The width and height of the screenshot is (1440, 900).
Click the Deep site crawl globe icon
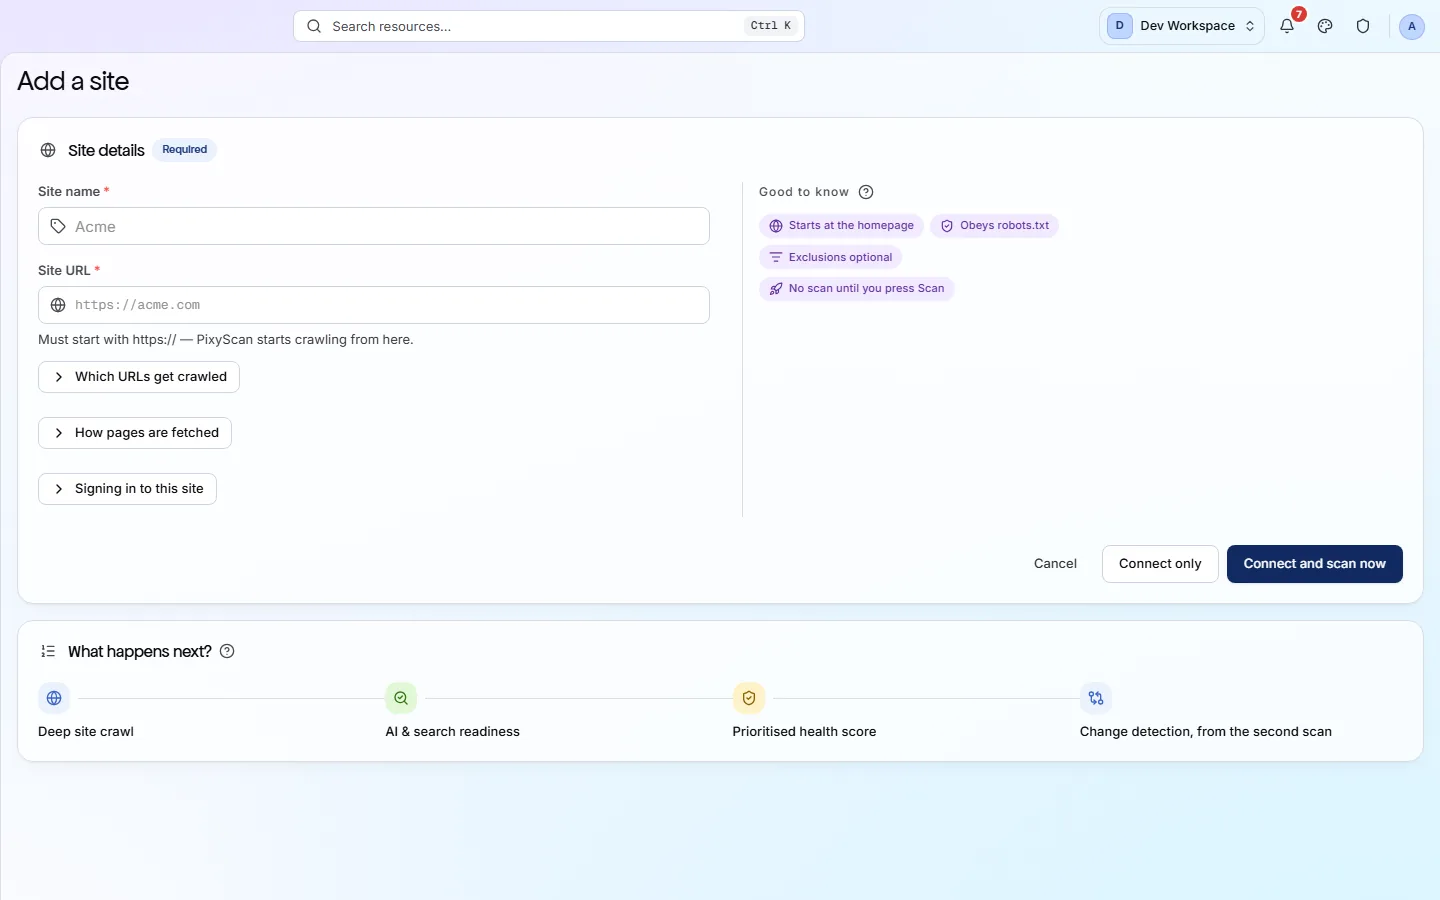pos(54,698)
